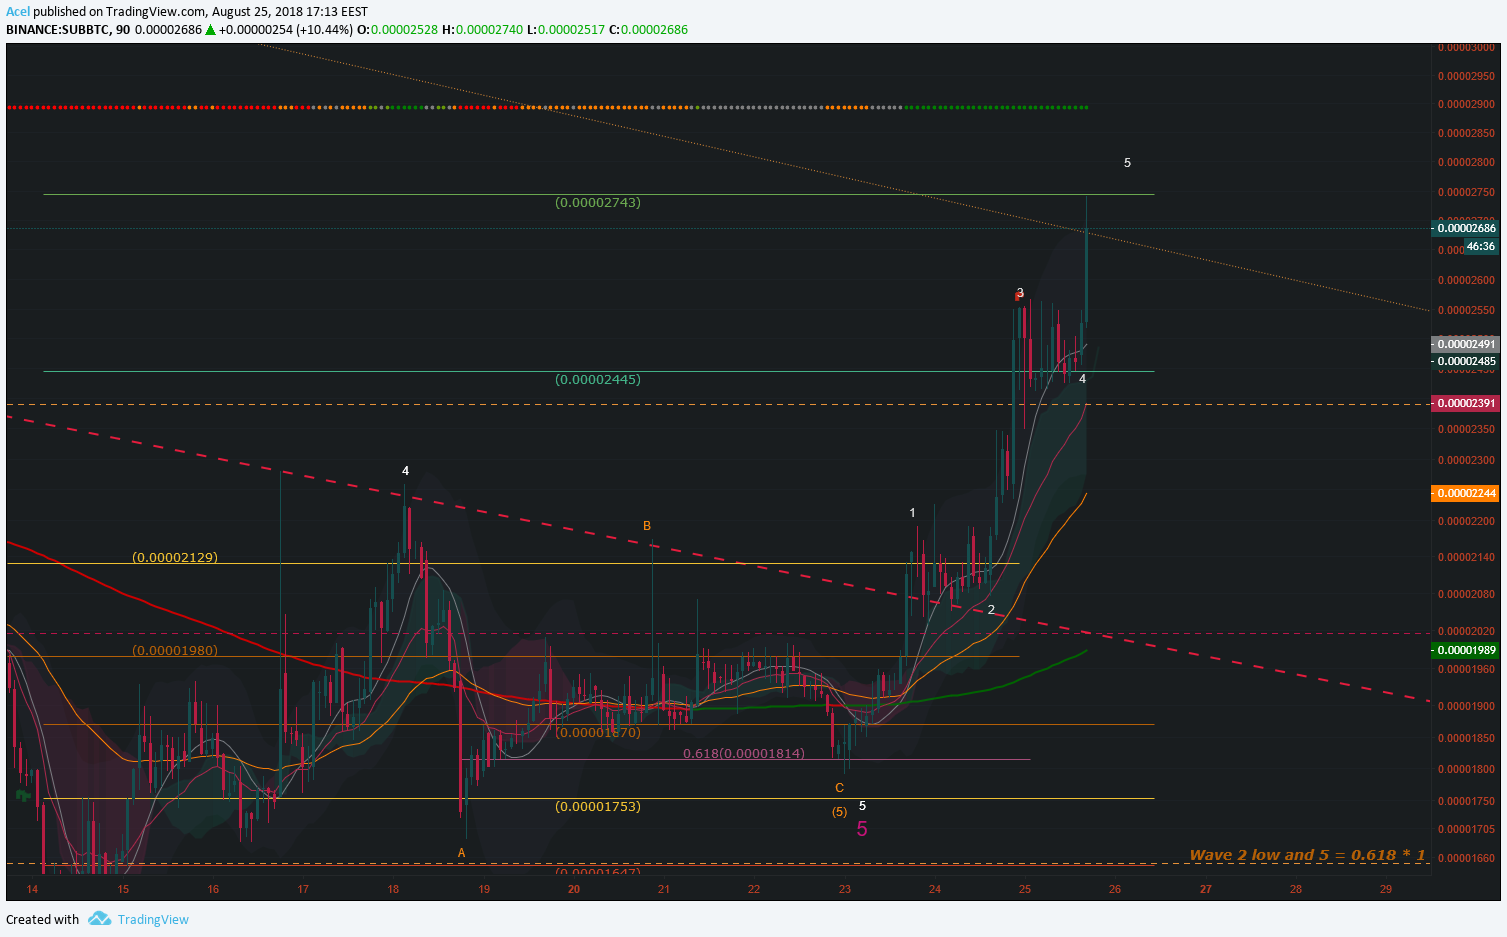Select the L:0.00002517 low value
The width and height of the screenshot is (1507, 937).
pos(566,29)
